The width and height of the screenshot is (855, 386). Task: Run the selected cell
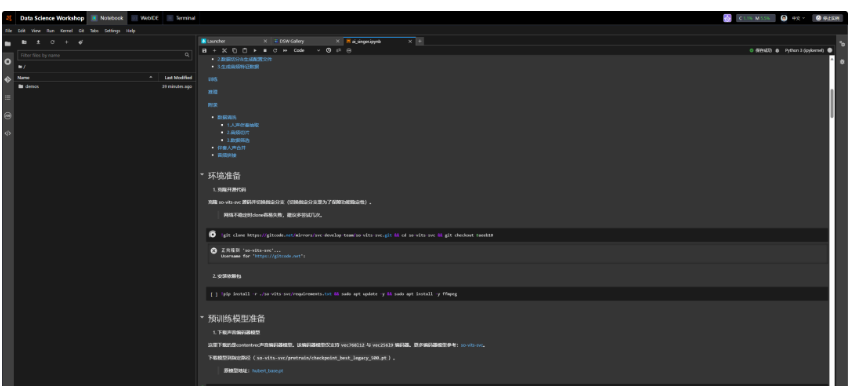coord(255,50)
